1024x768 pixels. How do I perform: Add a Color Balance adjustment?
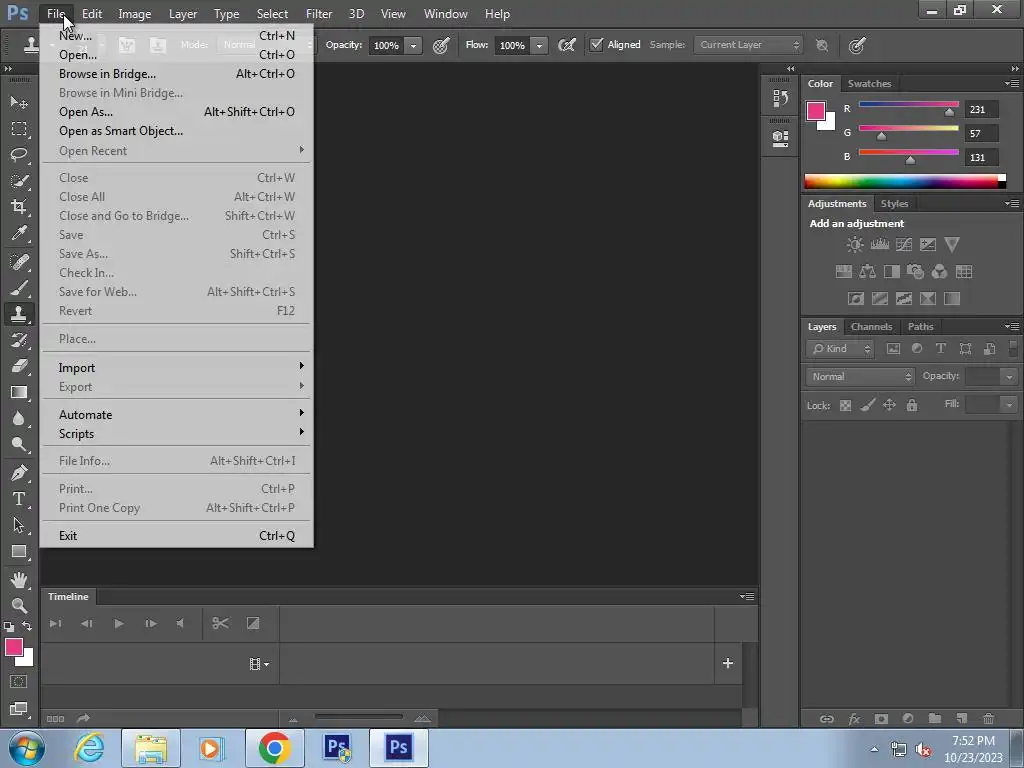(x=868, y=272)
